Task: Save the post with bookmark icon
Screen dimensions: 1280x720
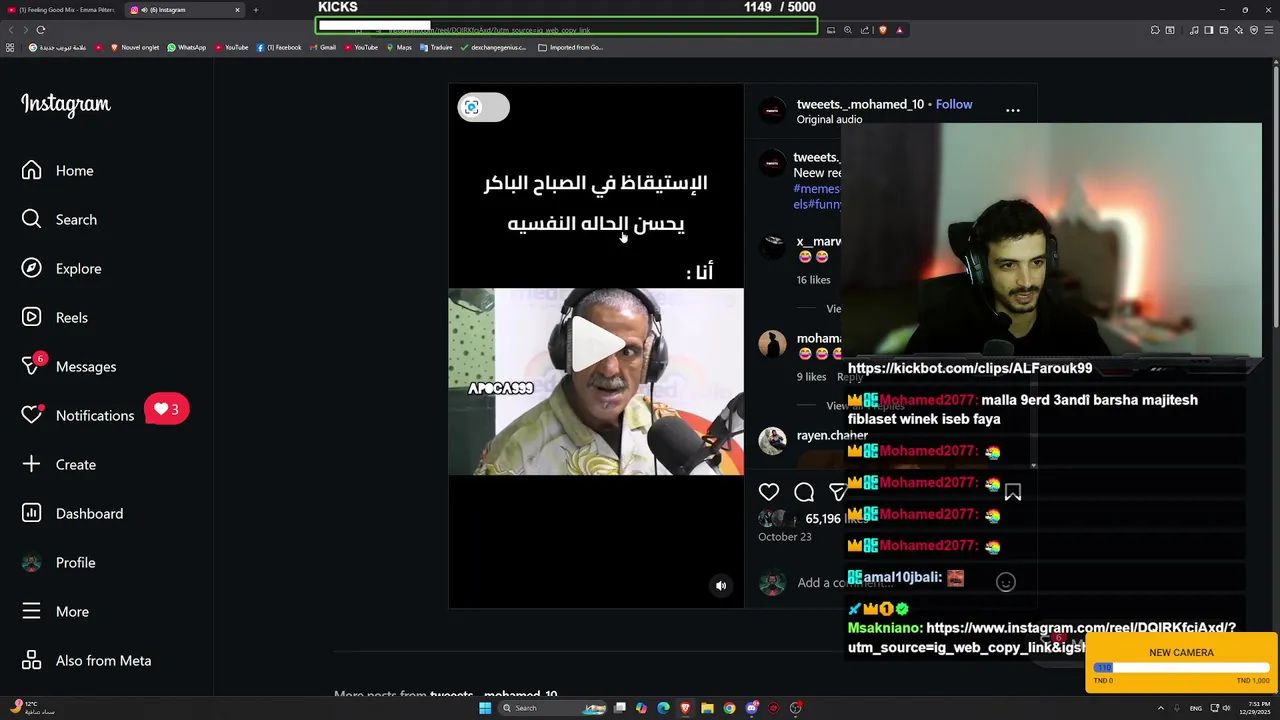Action: [1013, 492]
